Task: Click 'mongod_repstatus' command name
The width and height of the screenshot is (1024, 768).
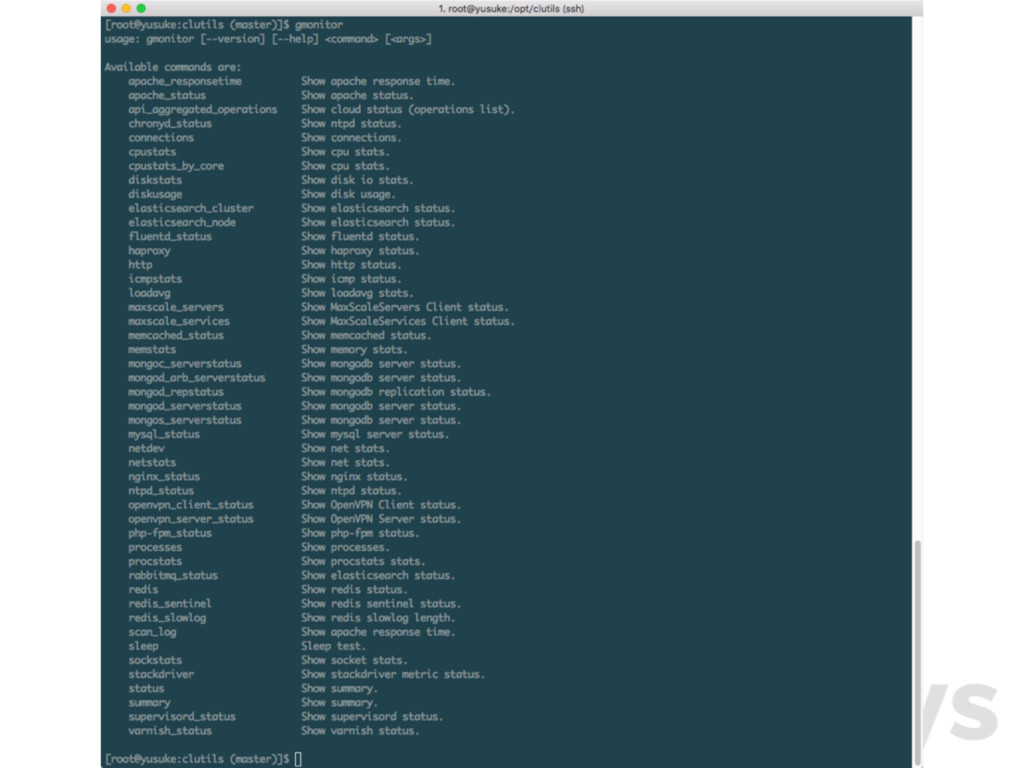Action: tap(176, 392)
